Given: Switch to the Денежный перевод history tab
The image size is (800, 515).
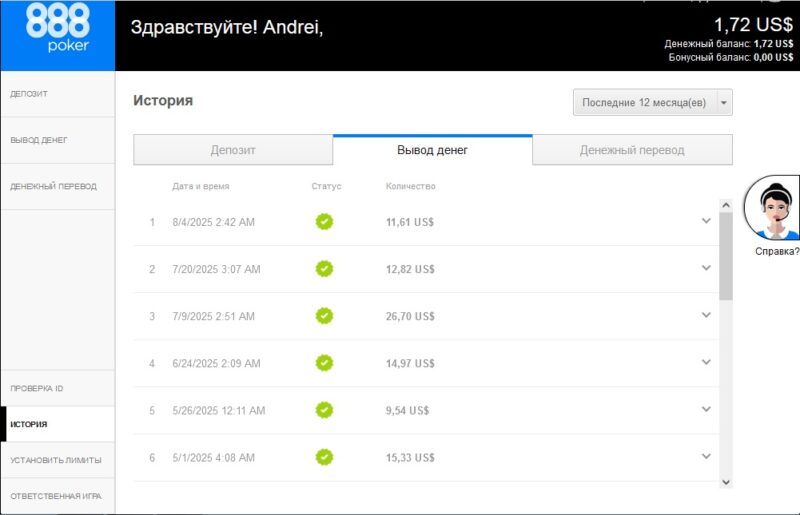Looking at the screenshot, I should pyautogui.click(x=632, y=150).
